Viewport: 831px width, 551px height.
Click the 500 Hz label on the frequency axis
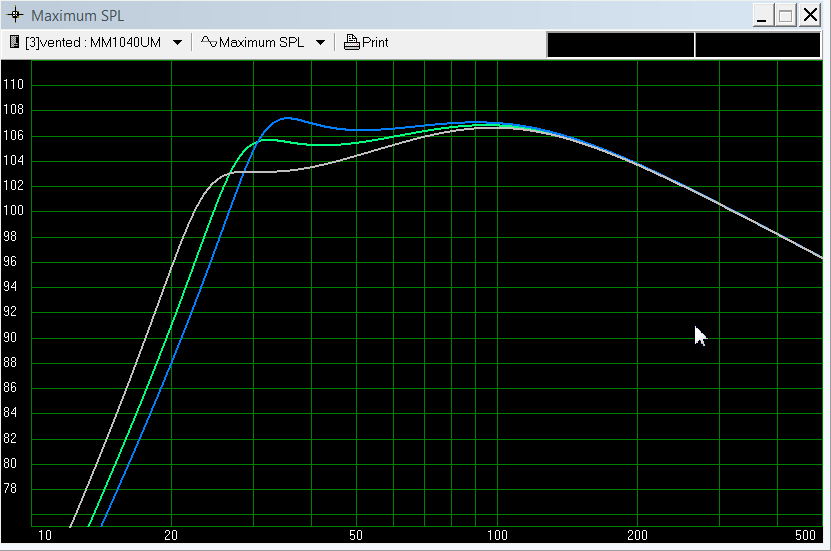click(x=805, y=536)
